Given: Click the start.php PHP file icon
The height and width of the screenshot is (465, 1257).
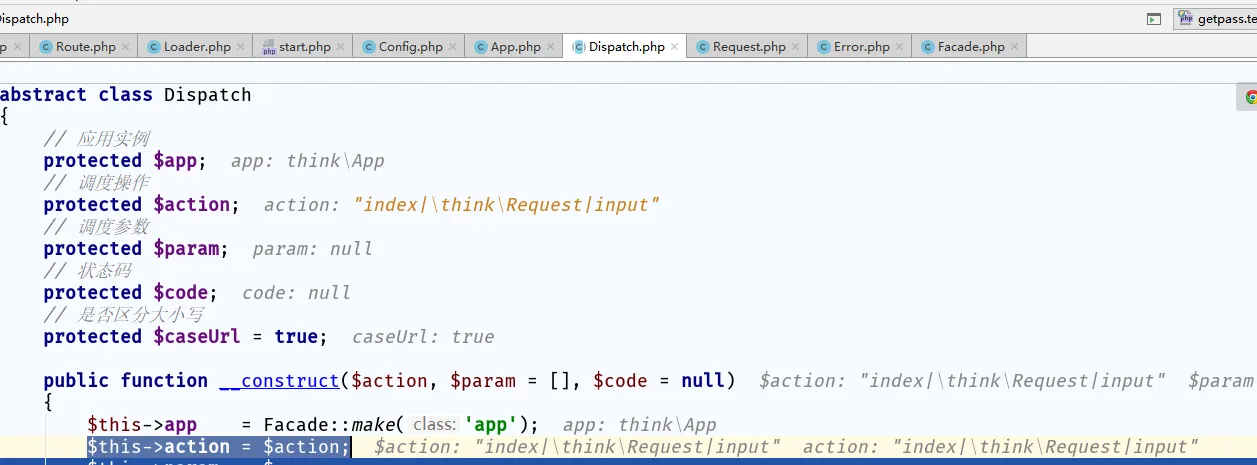Looking at the screenshot, I should (x=269, y=47).
